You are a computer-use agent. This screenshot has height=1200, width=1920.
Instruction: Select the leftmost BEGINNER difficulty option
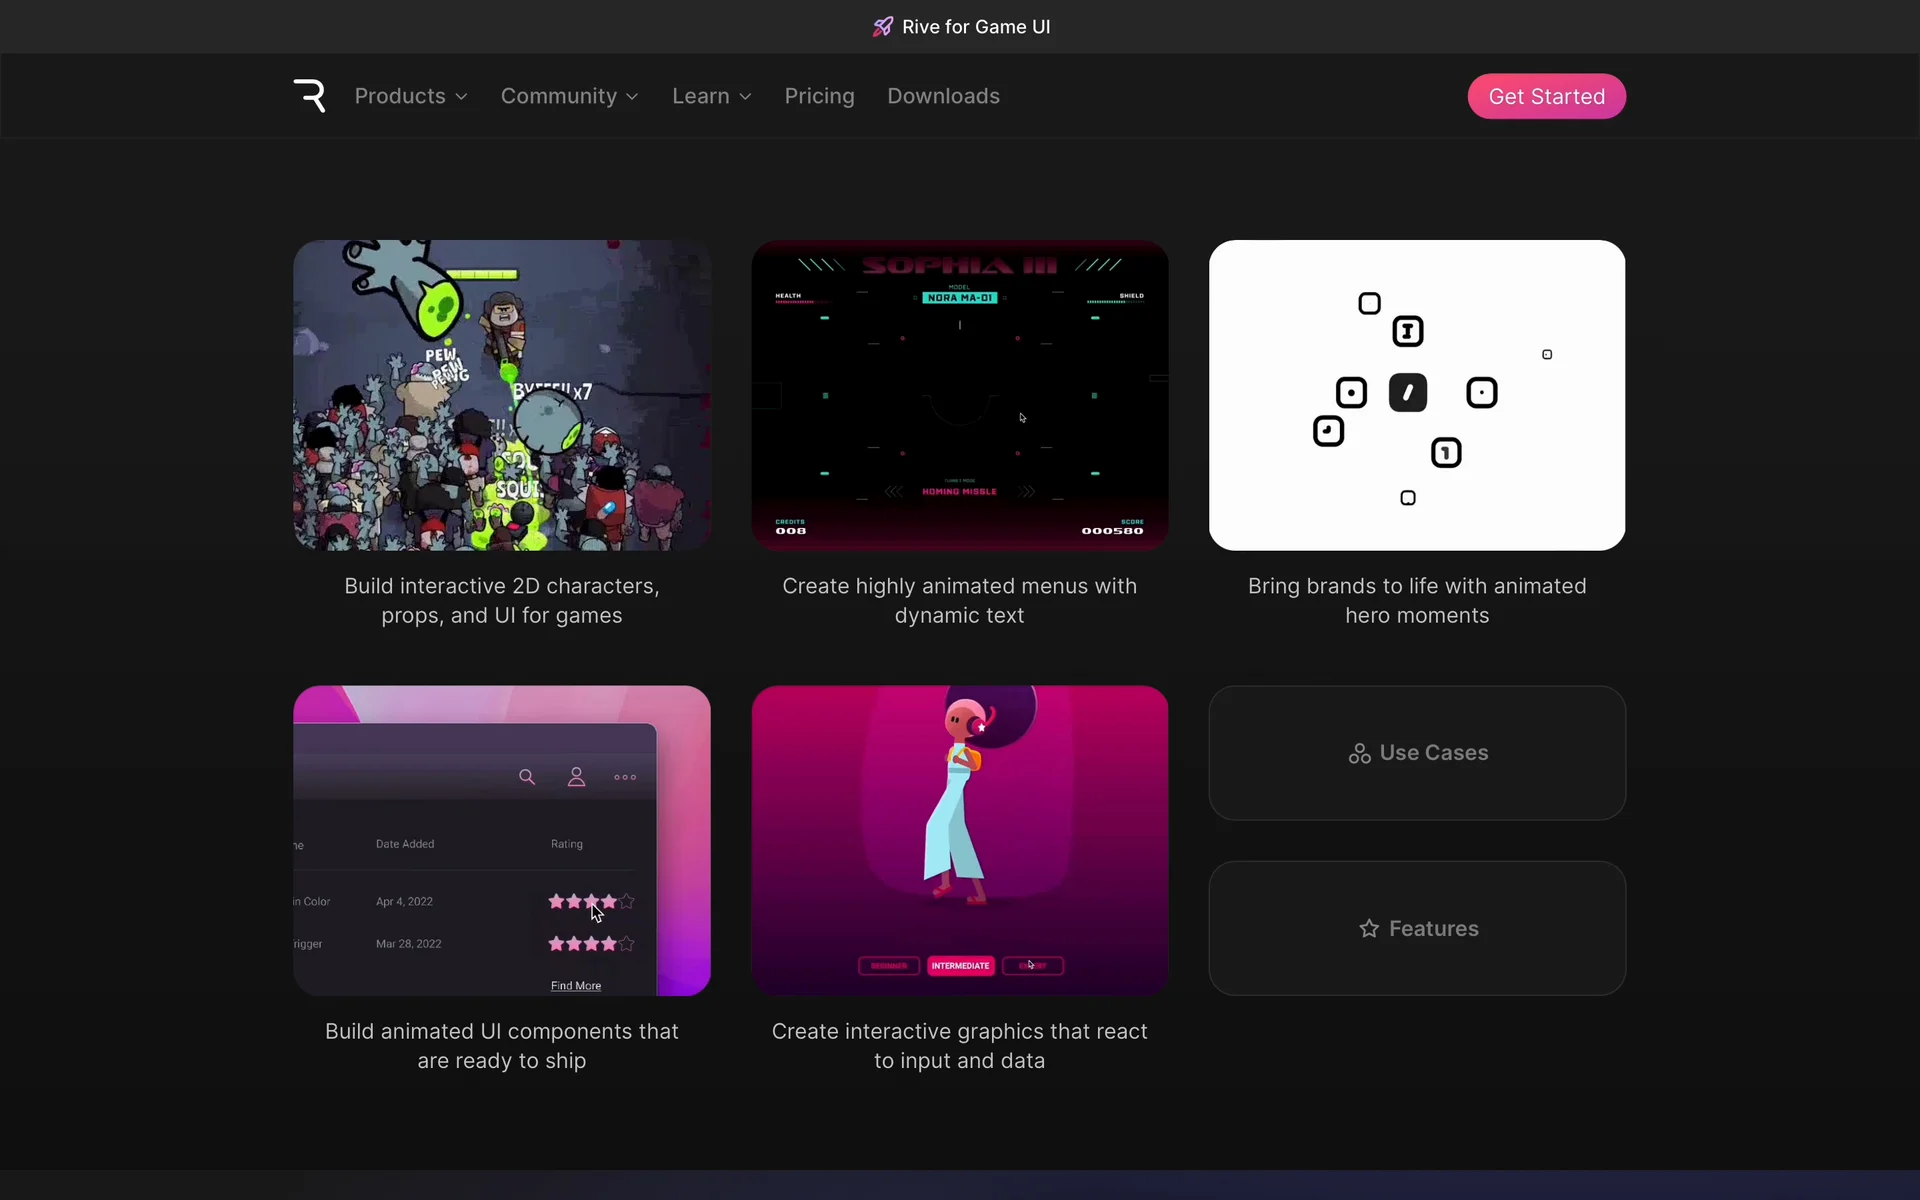click(888, 966)
